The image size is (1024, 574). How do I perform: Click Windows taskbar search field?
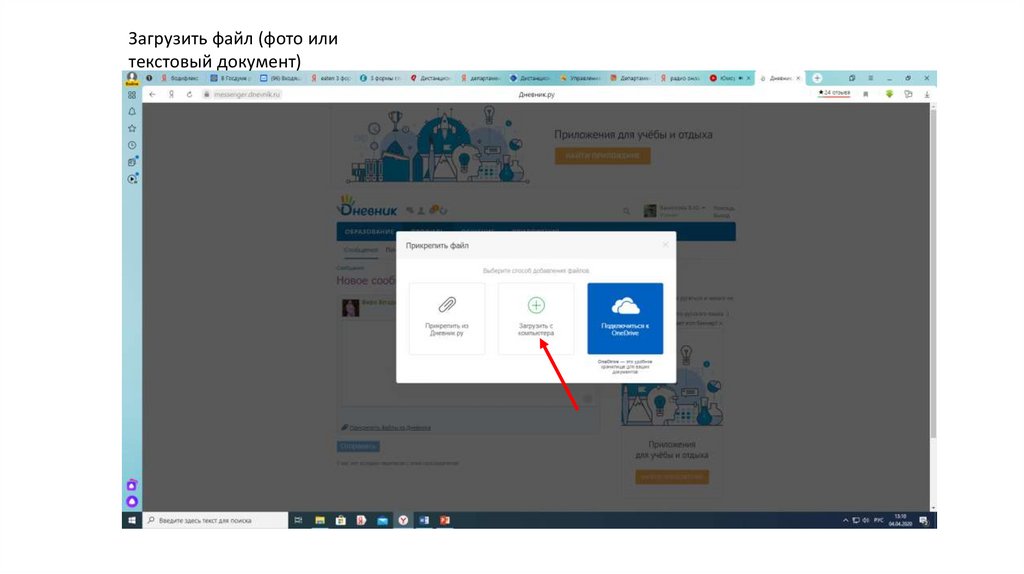point(216,520)
